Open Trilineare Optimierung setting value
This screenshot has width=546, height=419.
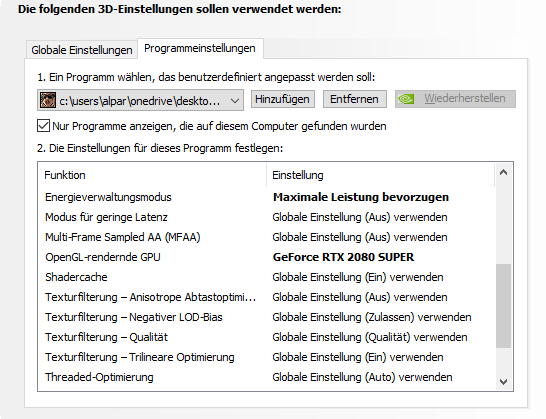tap(358, 357)
